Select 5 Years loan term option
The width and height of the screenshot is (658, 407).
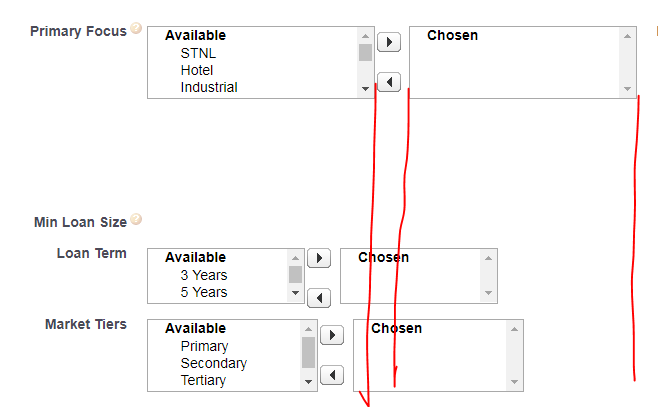tap(204, 292)
